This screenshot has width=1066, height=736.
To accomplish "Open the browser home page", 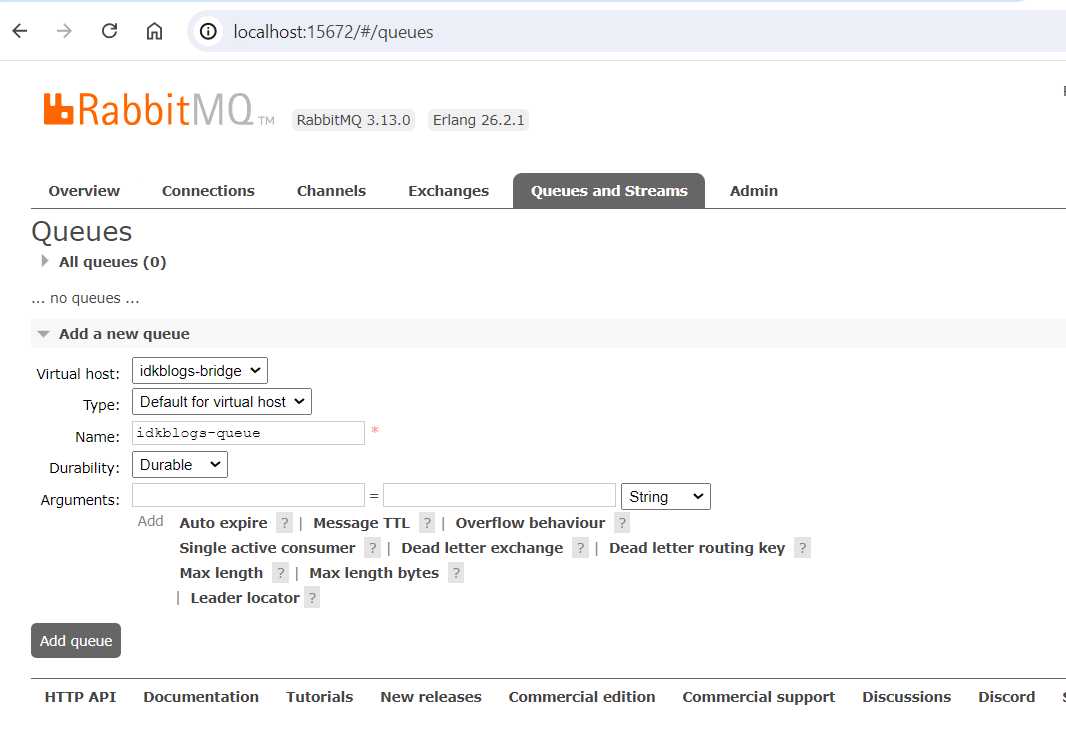I will 154,31.
